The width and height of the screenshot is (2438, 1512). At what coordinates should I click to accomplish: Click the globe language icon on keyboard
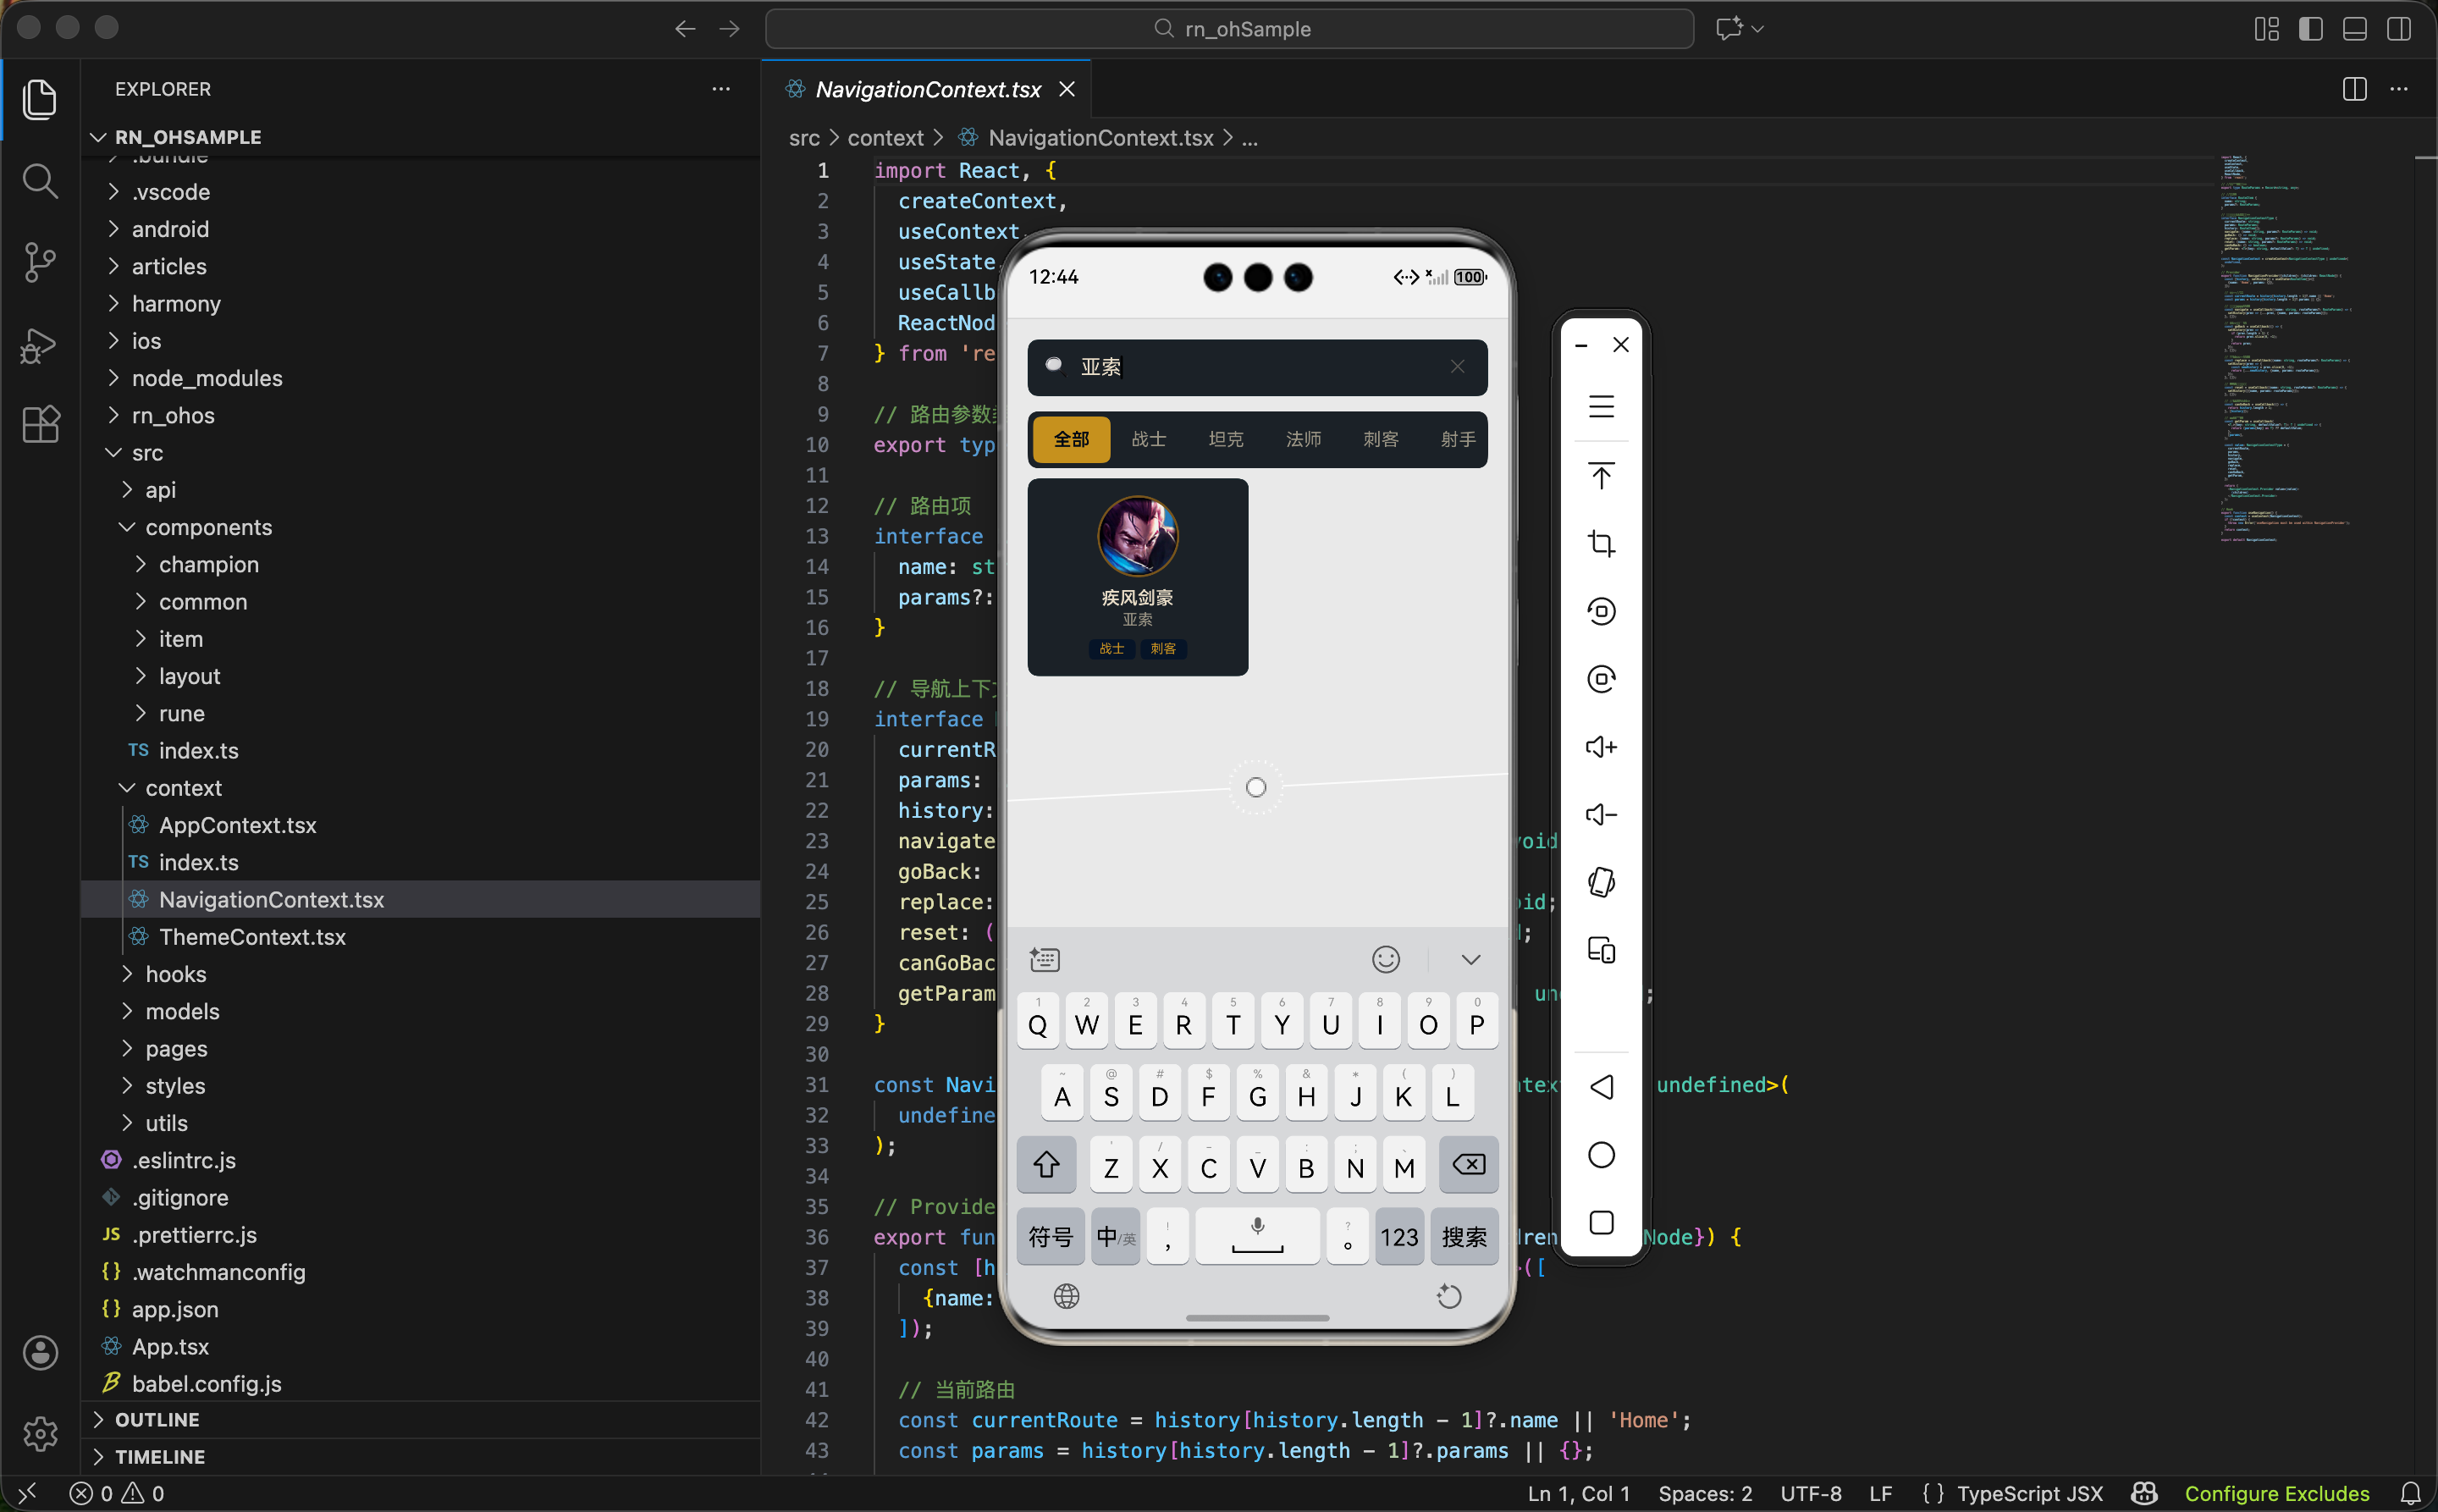1066,1297
